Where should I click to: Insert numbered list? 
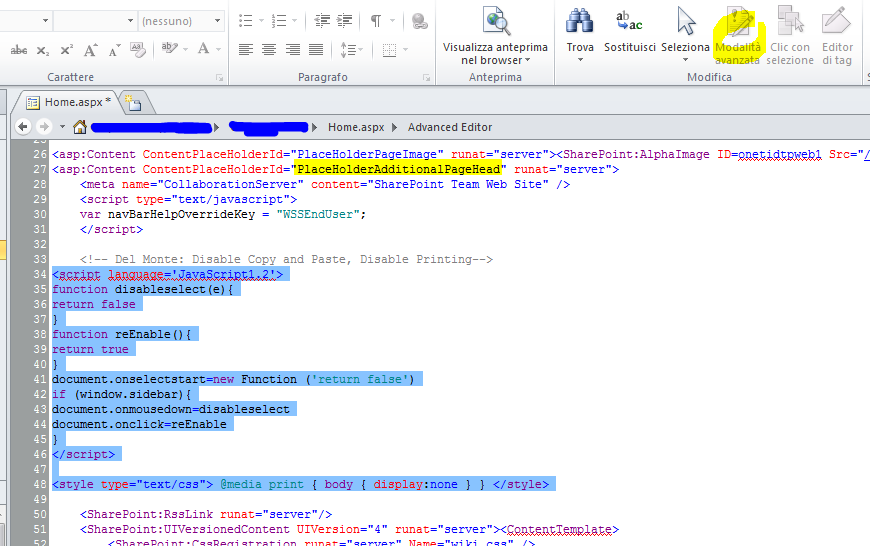(x=279, y=21)
